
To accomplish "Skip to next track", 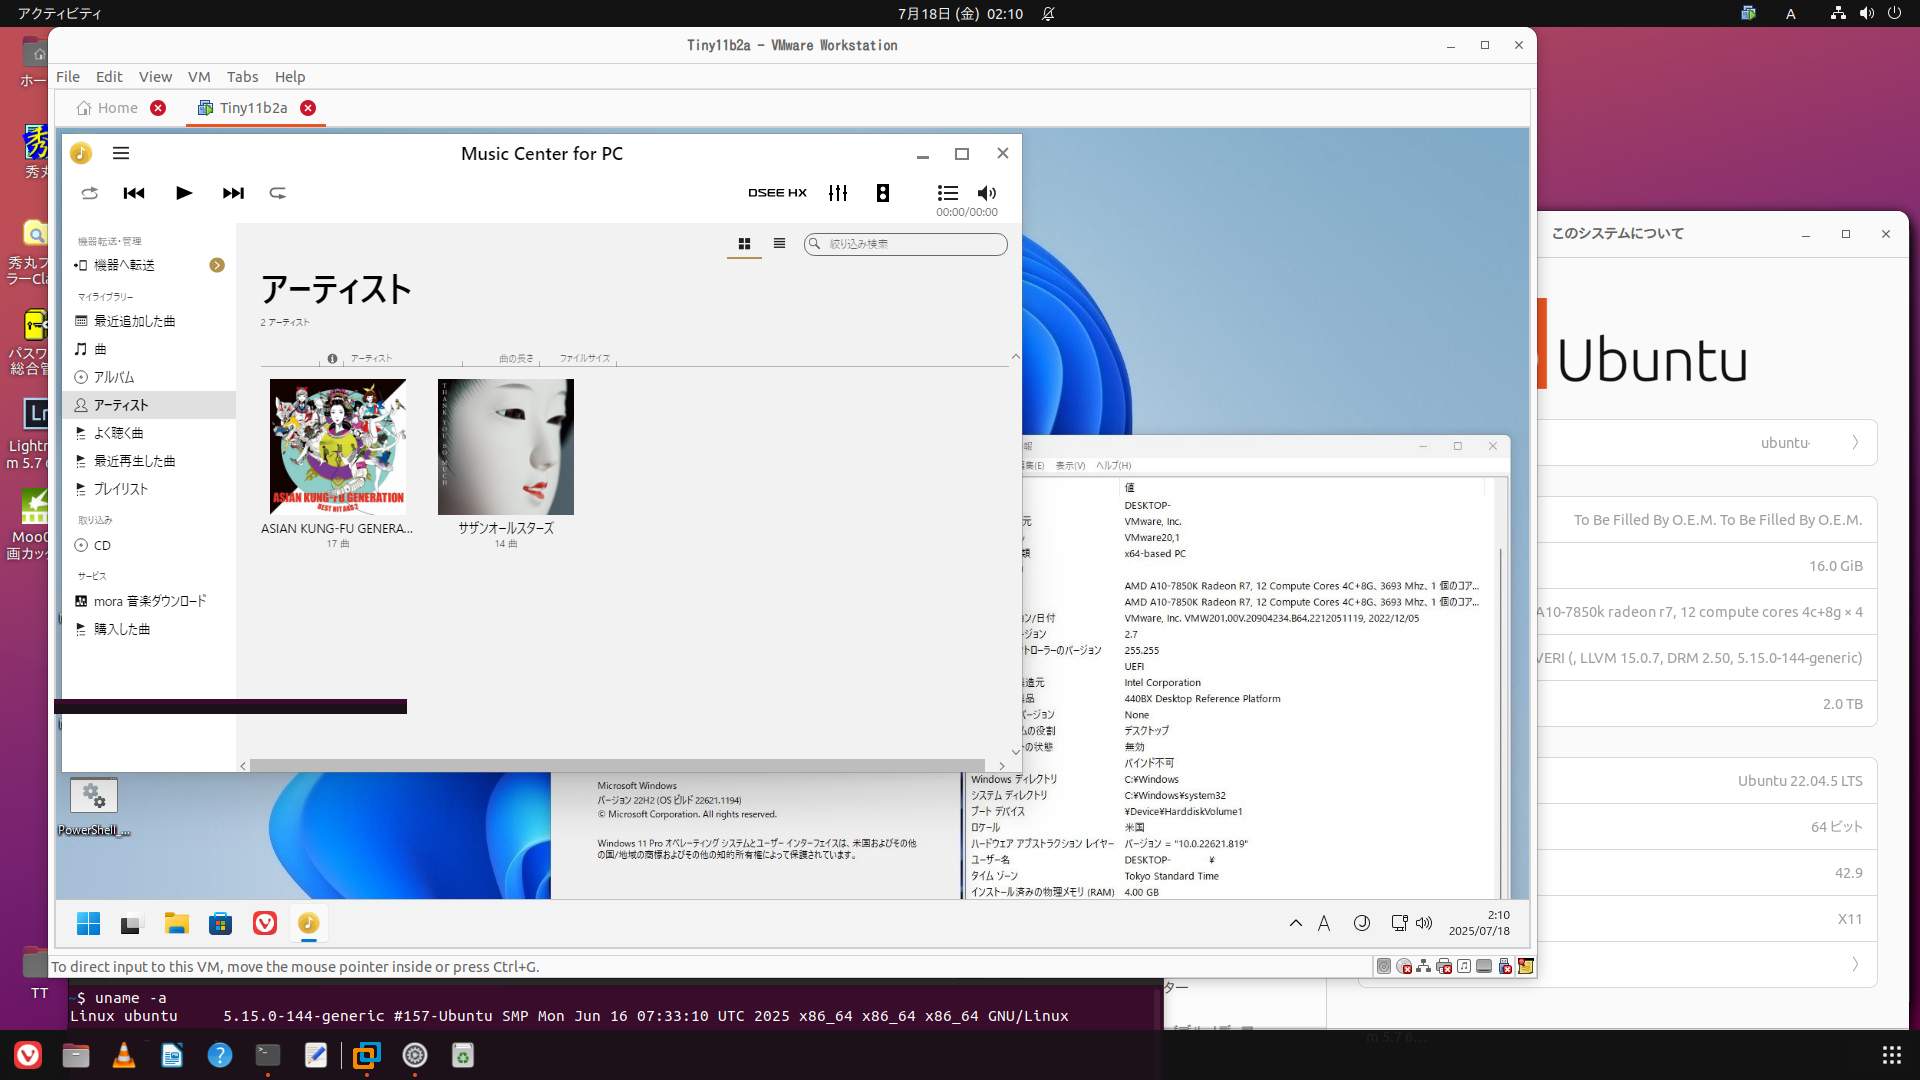I will (x=233, y=193).
